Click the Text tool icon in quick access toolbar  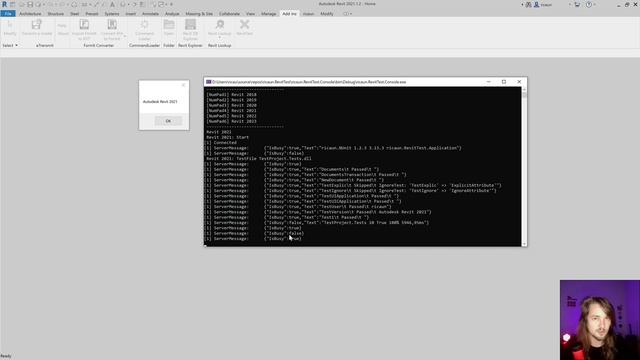[x=112, y=4]
